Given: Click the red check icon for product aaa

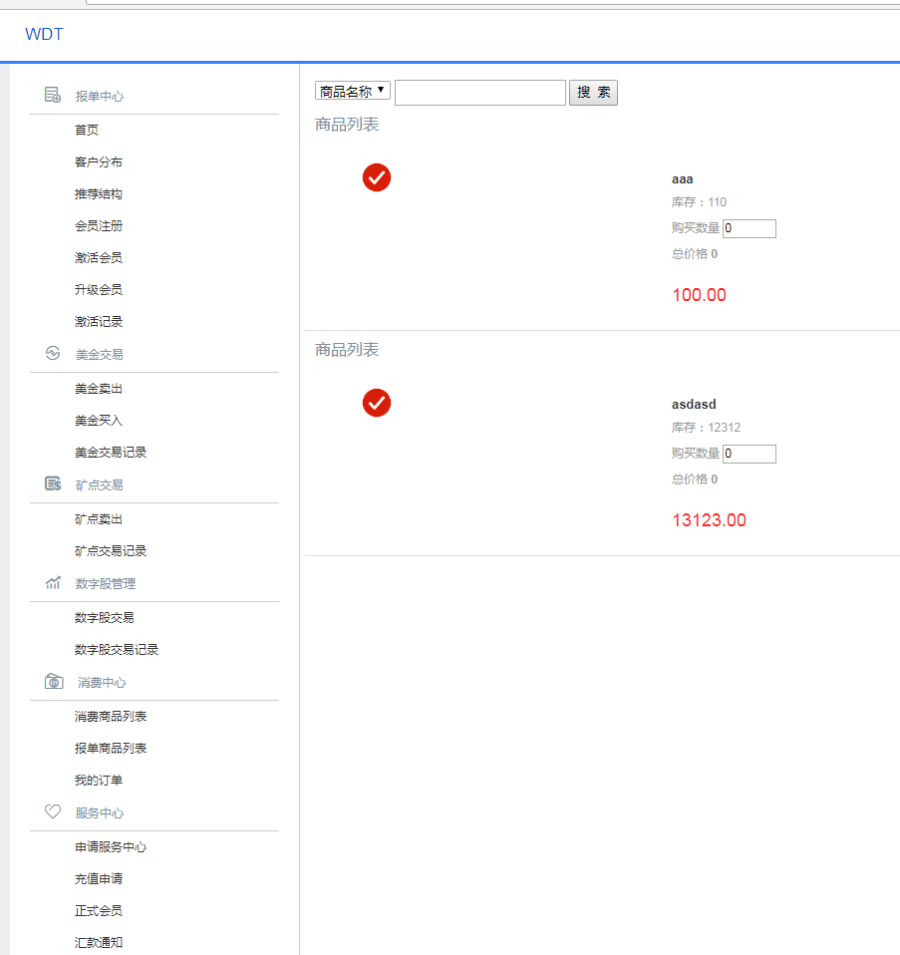Looking at the screenshot, I should coord(376,177).
